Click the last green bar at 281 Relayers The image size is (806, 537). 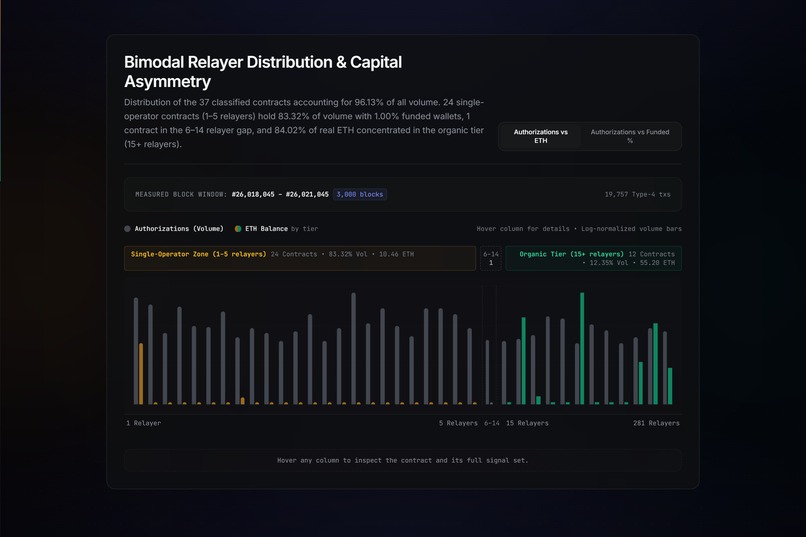point(670,386)
